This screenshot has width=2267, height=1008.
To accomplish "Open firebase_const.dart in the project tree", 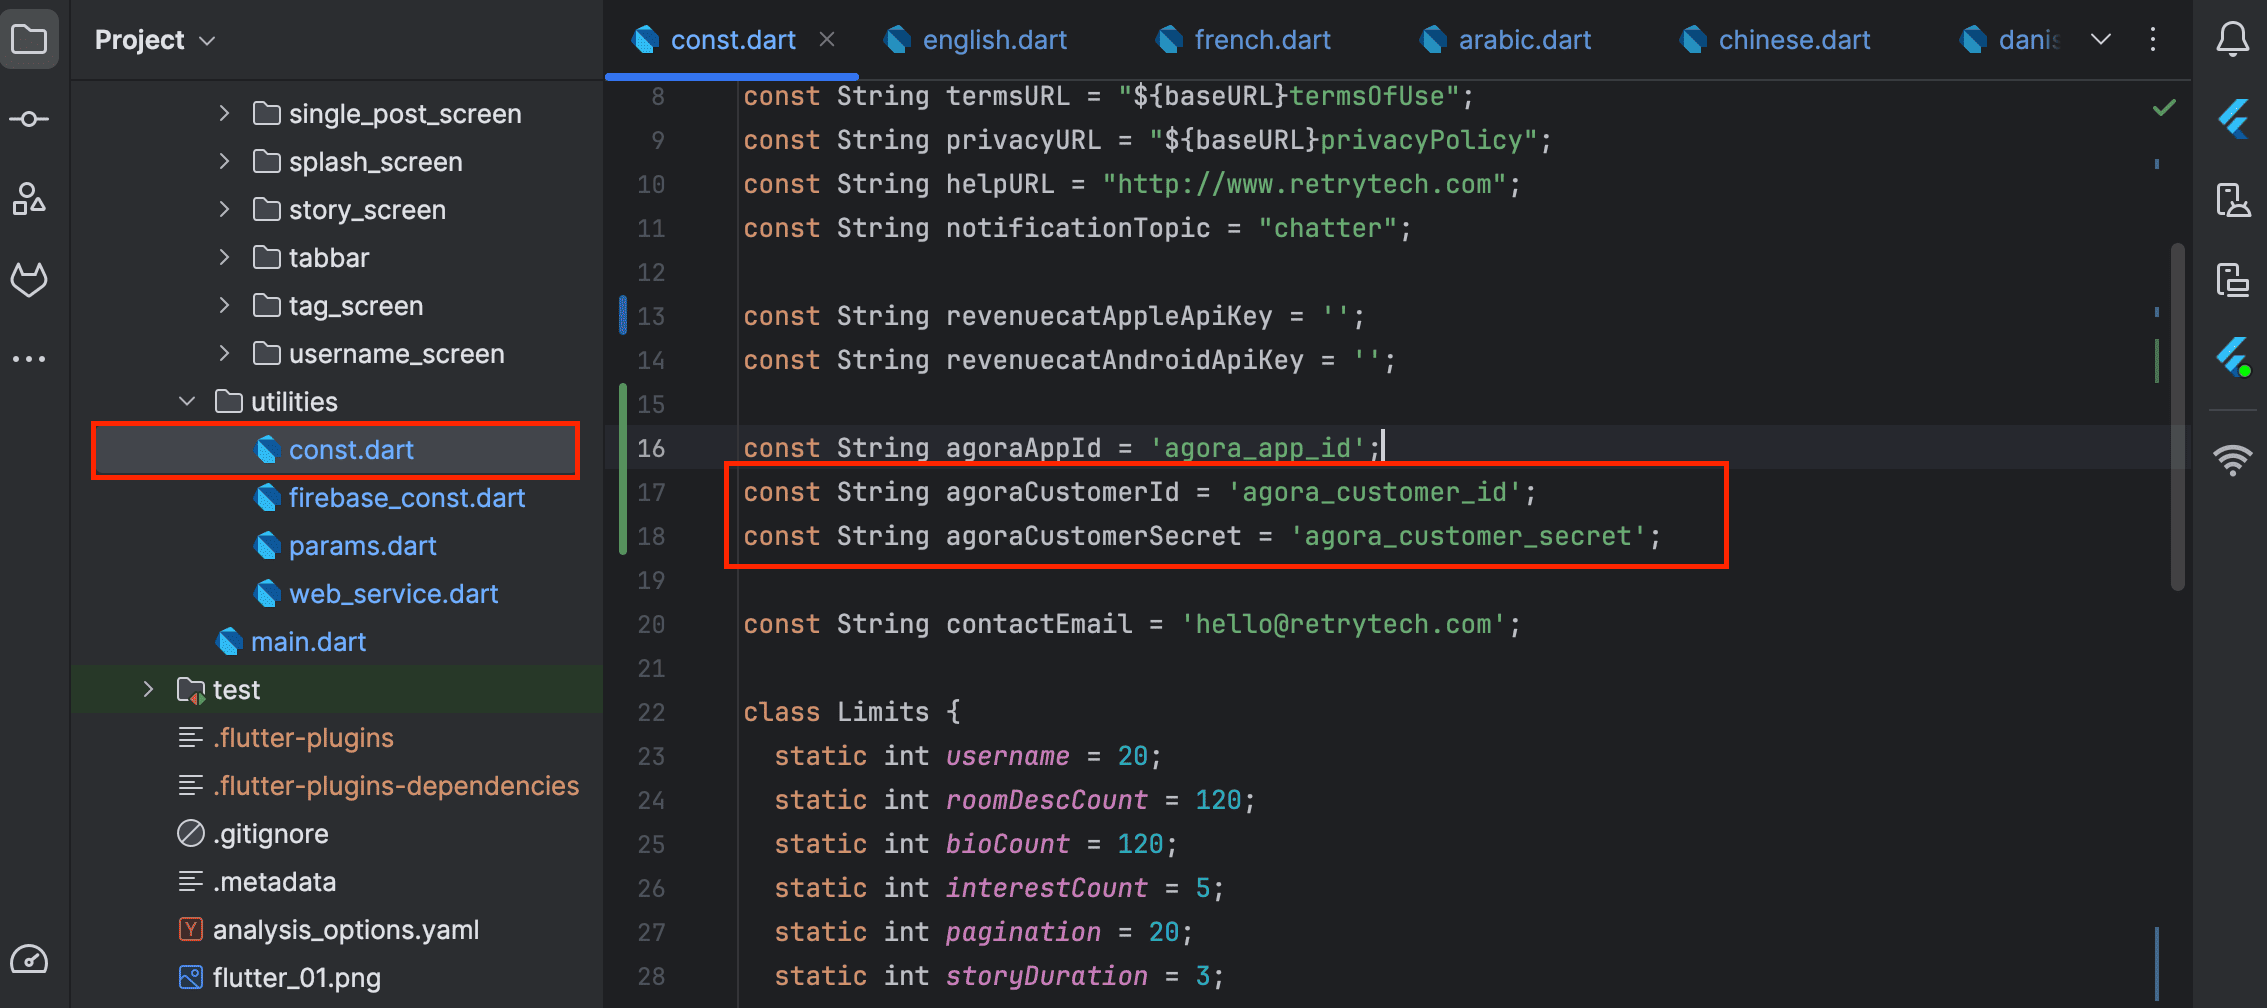I will [x=406, y=498].
